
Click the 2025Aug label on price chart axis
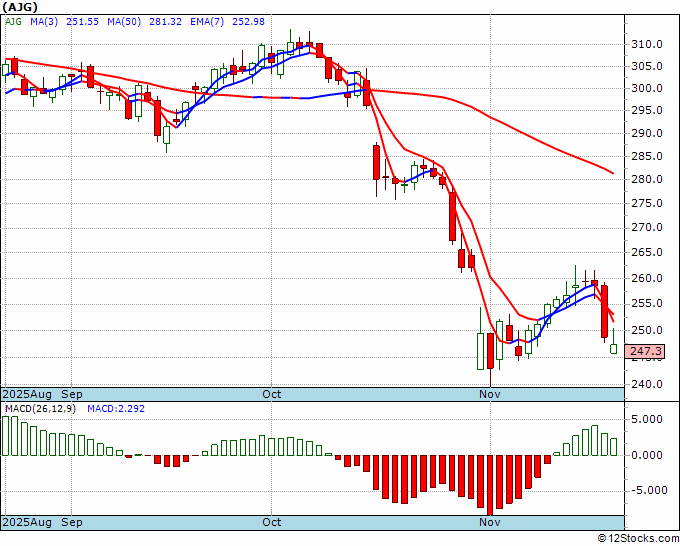[x=27, y=394]
